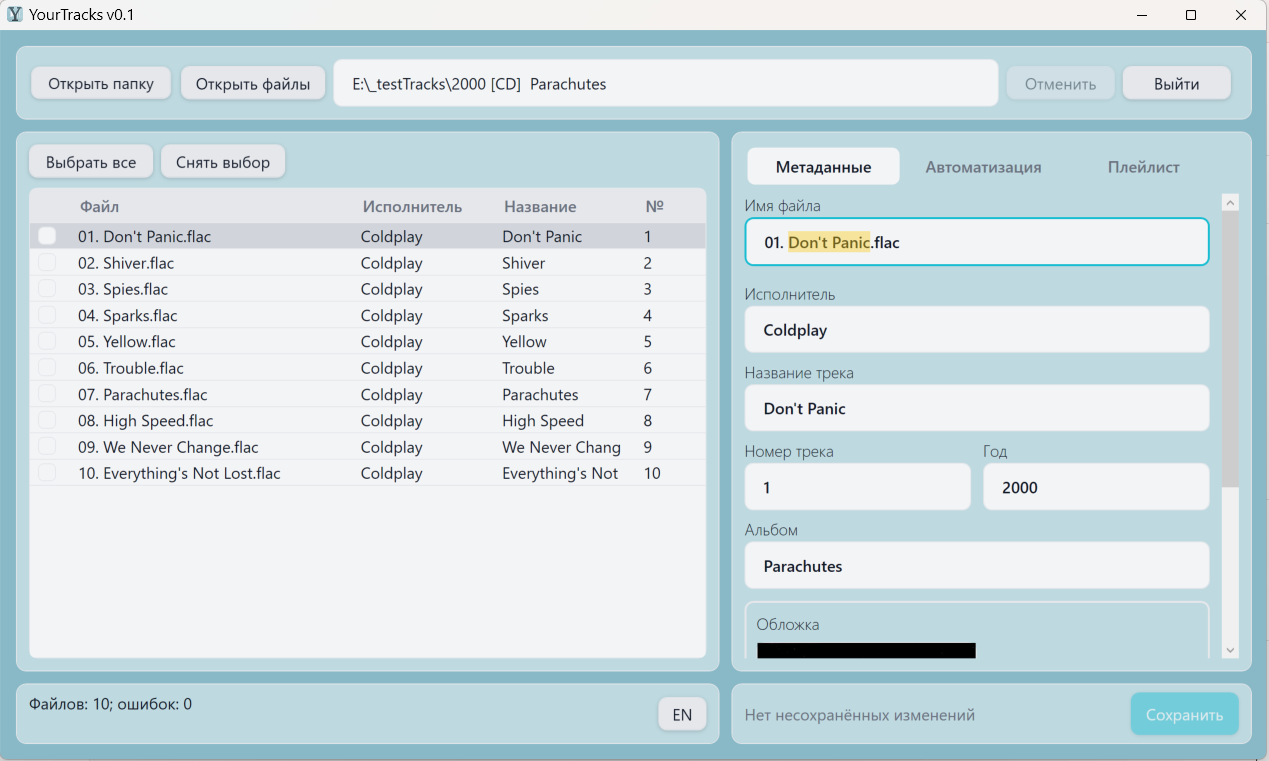Close the YourTracks window
Viewport: 1269px width, 761px height.
tap(1241, 15)
